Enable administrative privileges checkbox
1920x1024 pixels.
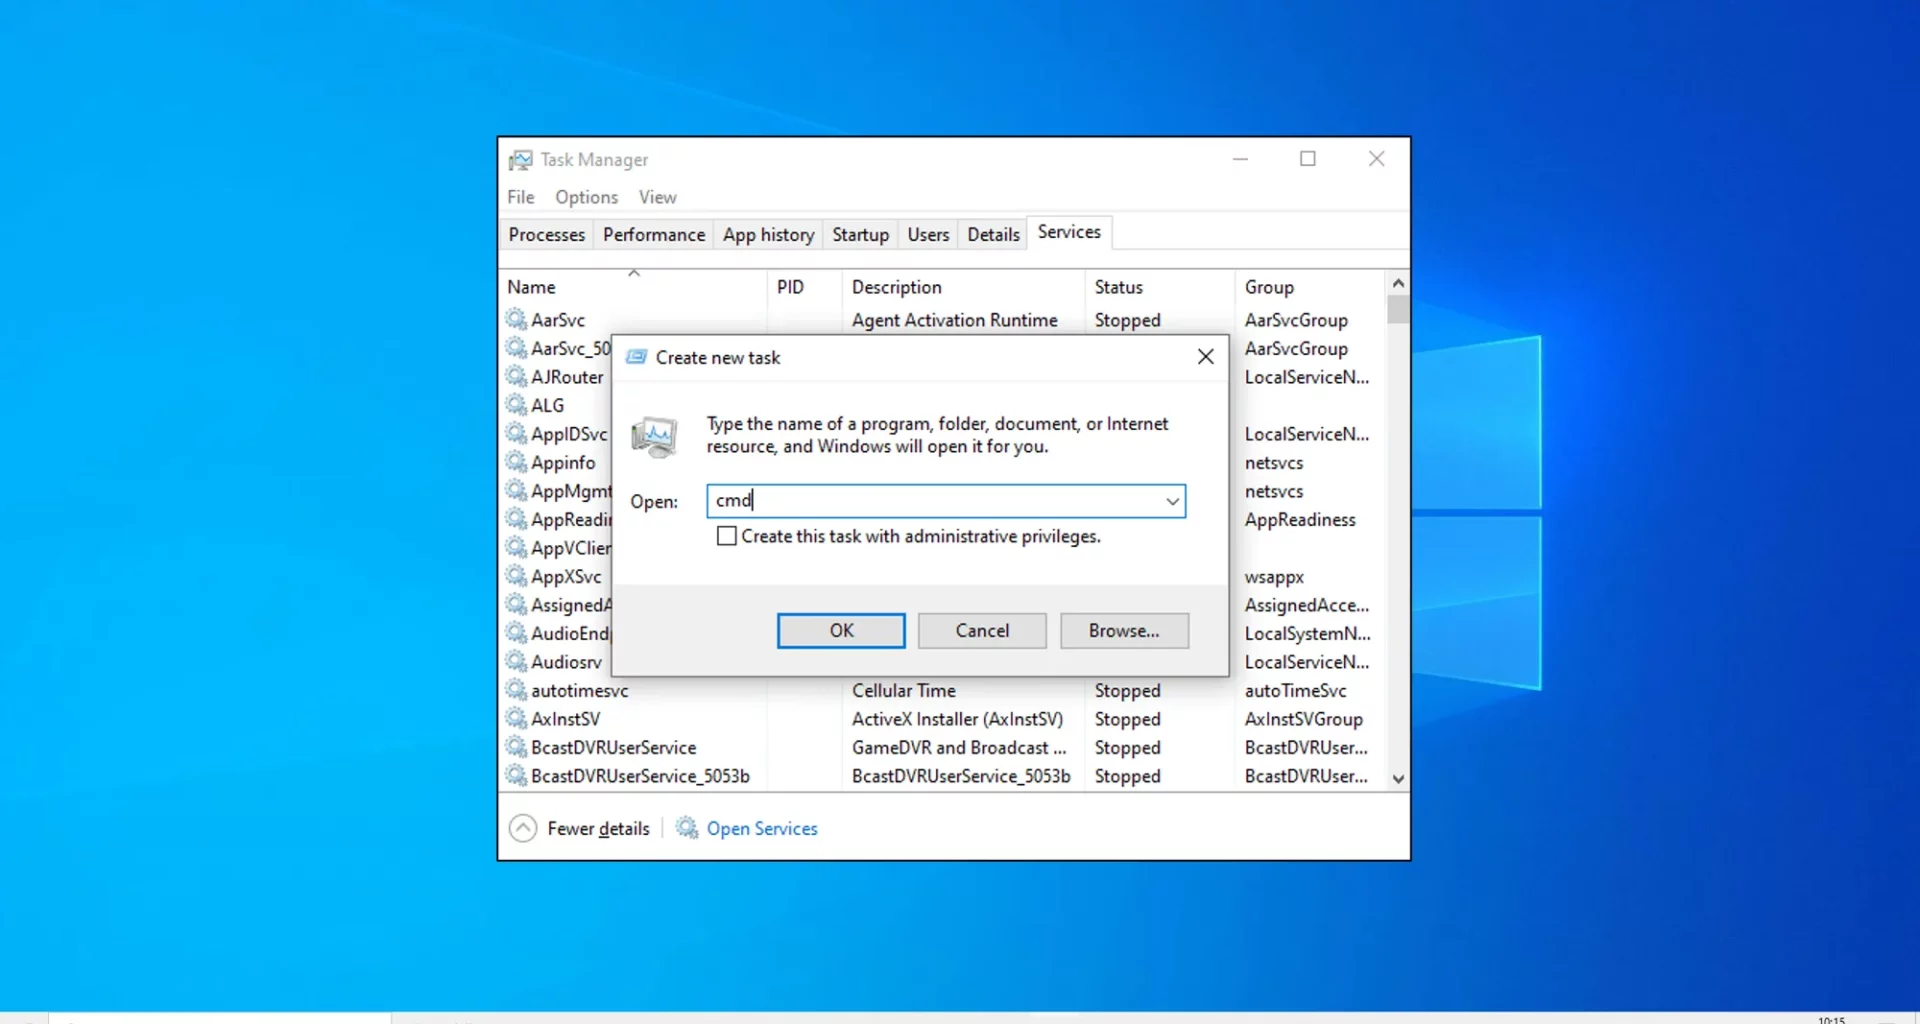click(x=727, y=536)
